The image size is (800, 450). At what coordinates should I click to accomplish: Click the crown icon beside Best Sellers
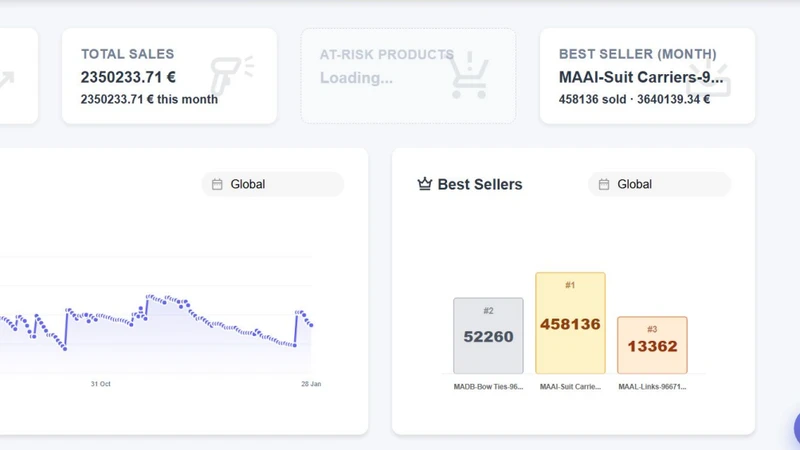(424, 184)
